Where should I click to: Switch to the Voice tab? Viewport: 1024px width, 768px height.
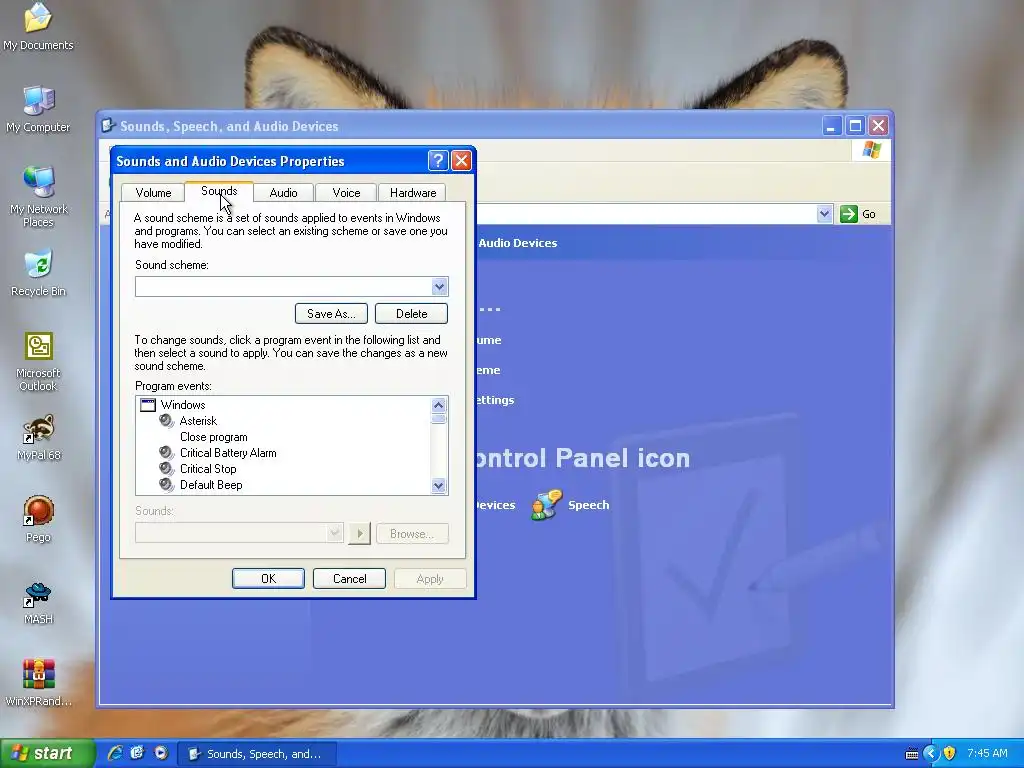(x=346, y=193)
